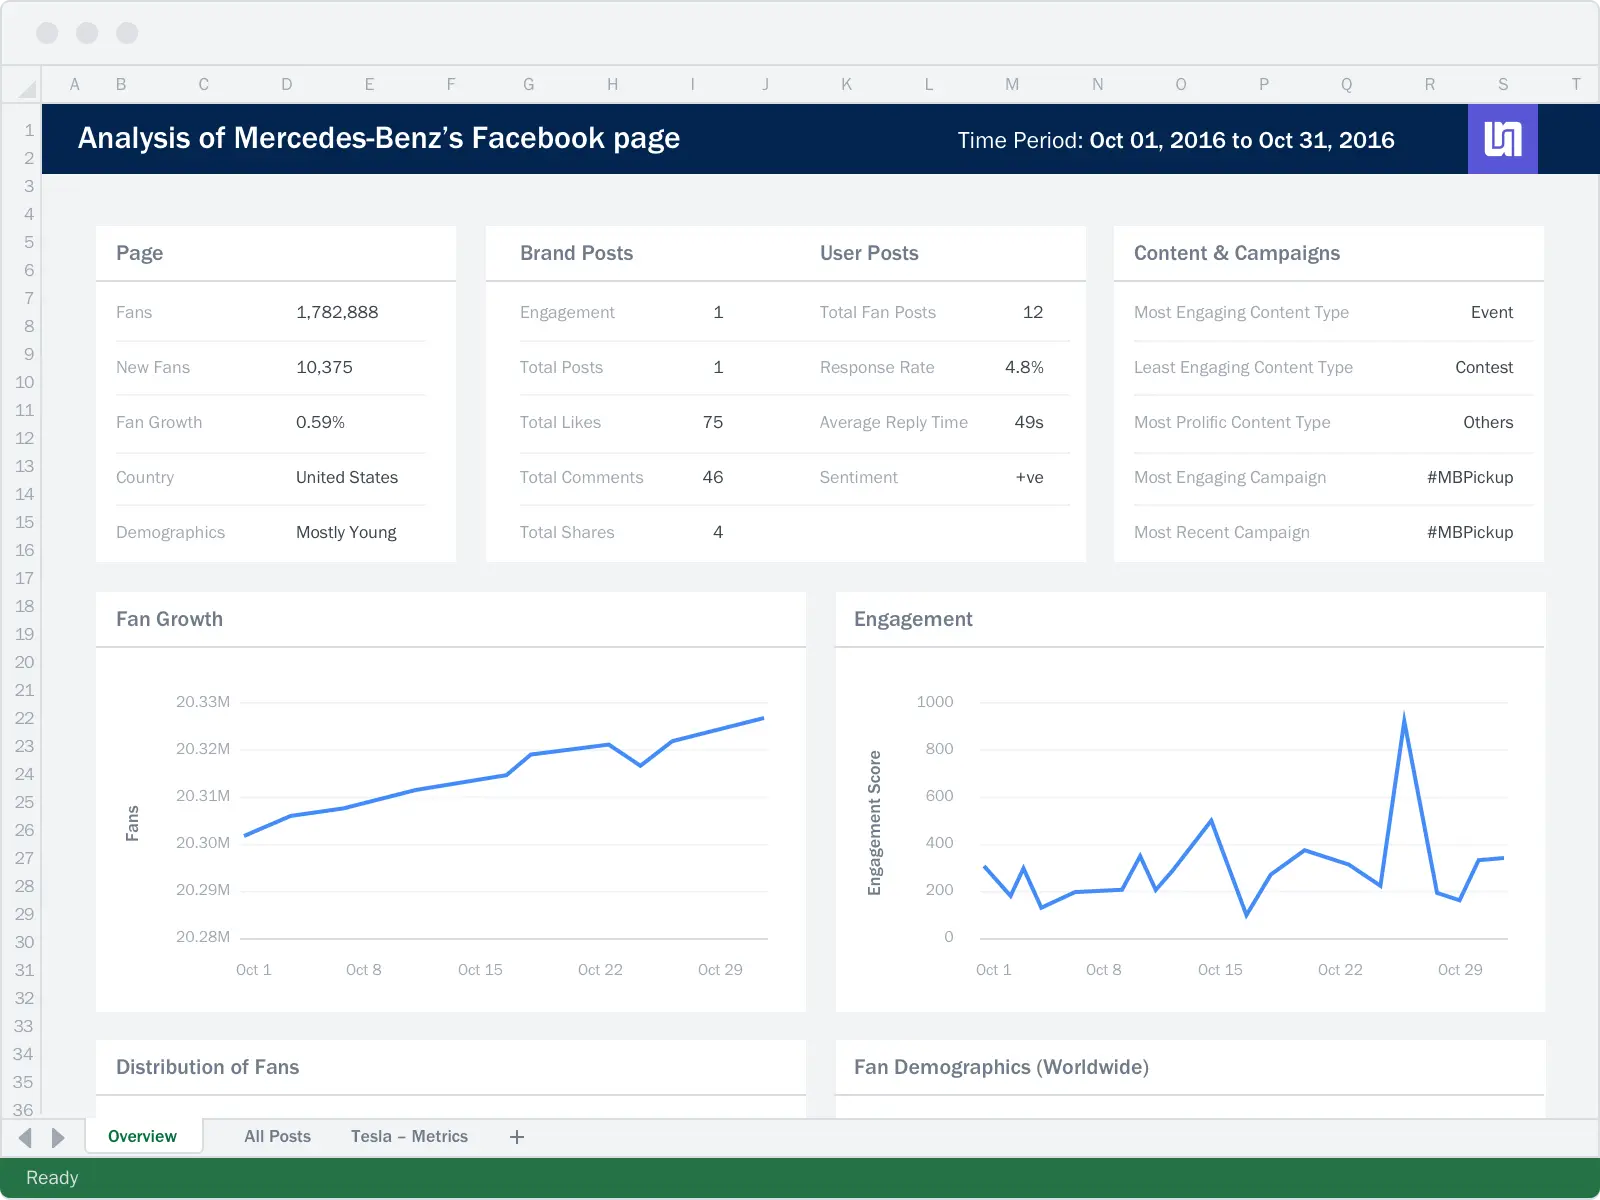Click the Most Recent Campaign value #MBPickup
1600x1200 pixels.
click(1470, 532)
